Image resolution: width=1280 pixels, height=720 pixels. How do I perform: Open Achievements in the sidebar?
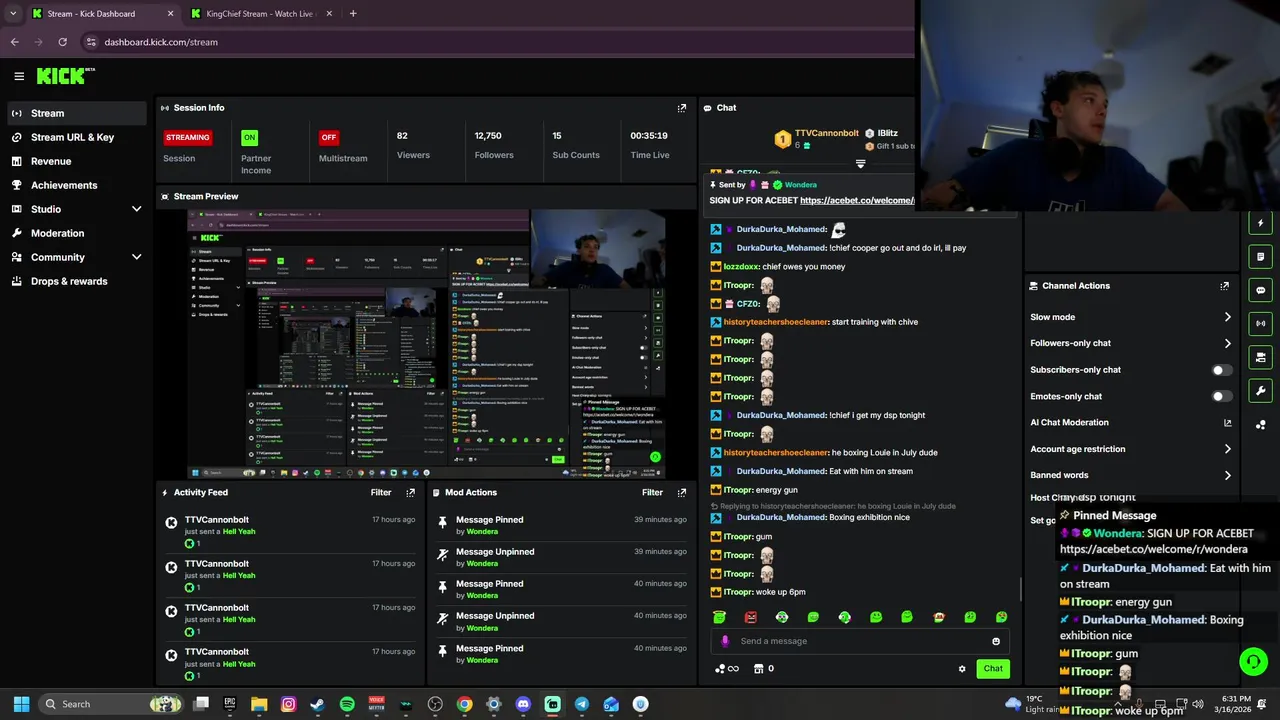tap(76, 185)
